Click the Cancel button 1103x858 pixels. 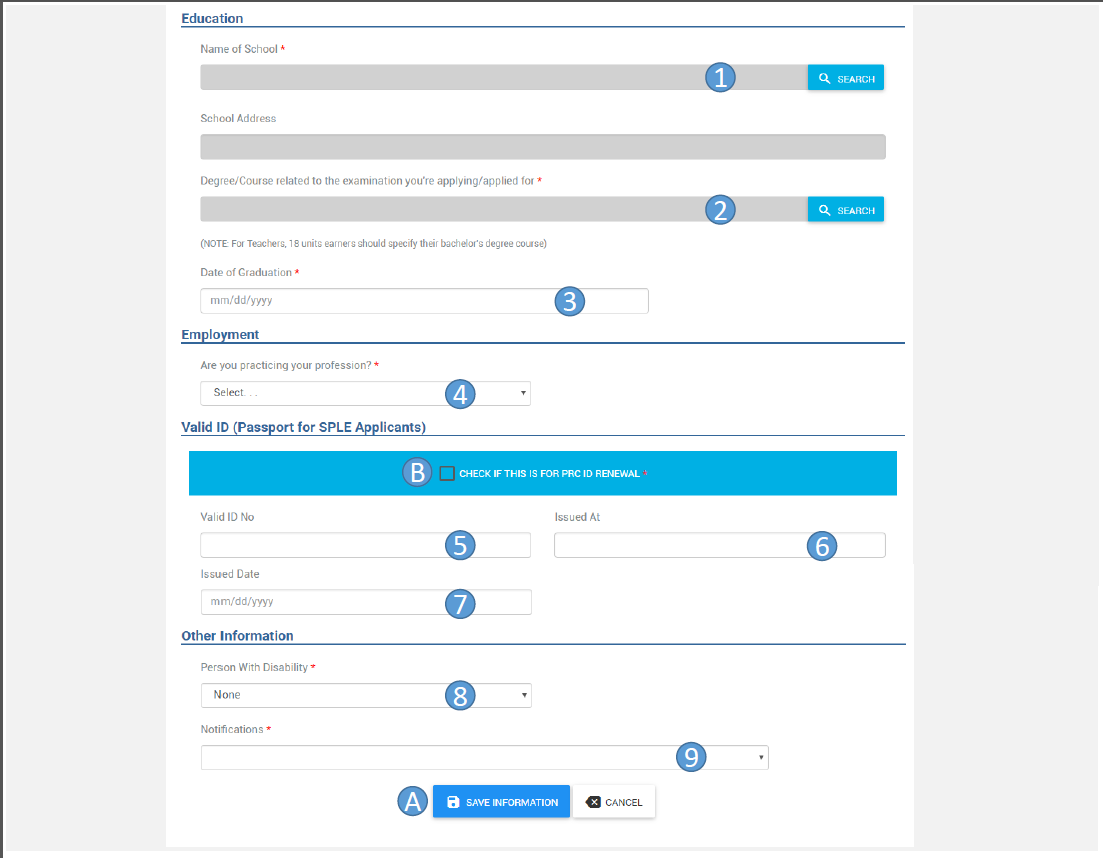613,802
